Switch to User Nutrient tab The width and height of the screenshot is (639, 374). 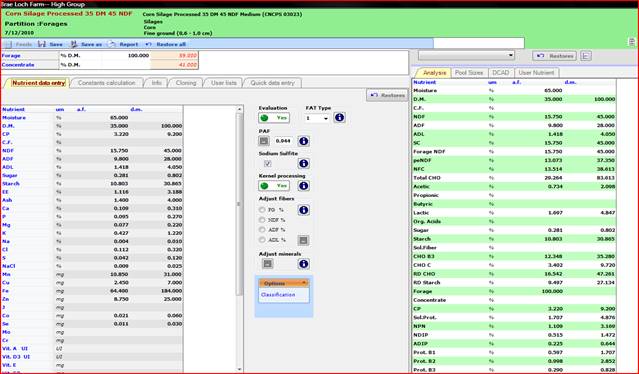[x=536, y=73]
